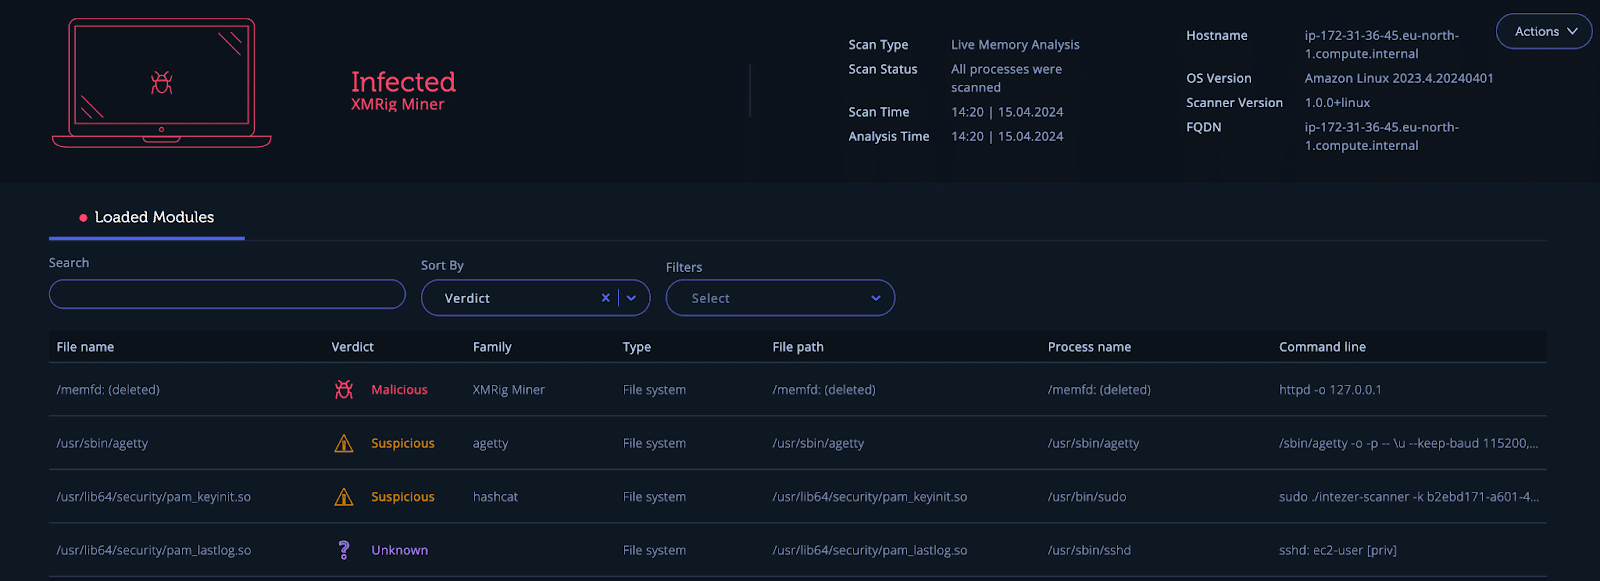Click the agetty family cell
1600x581 pixels.
tap(490, 443)
